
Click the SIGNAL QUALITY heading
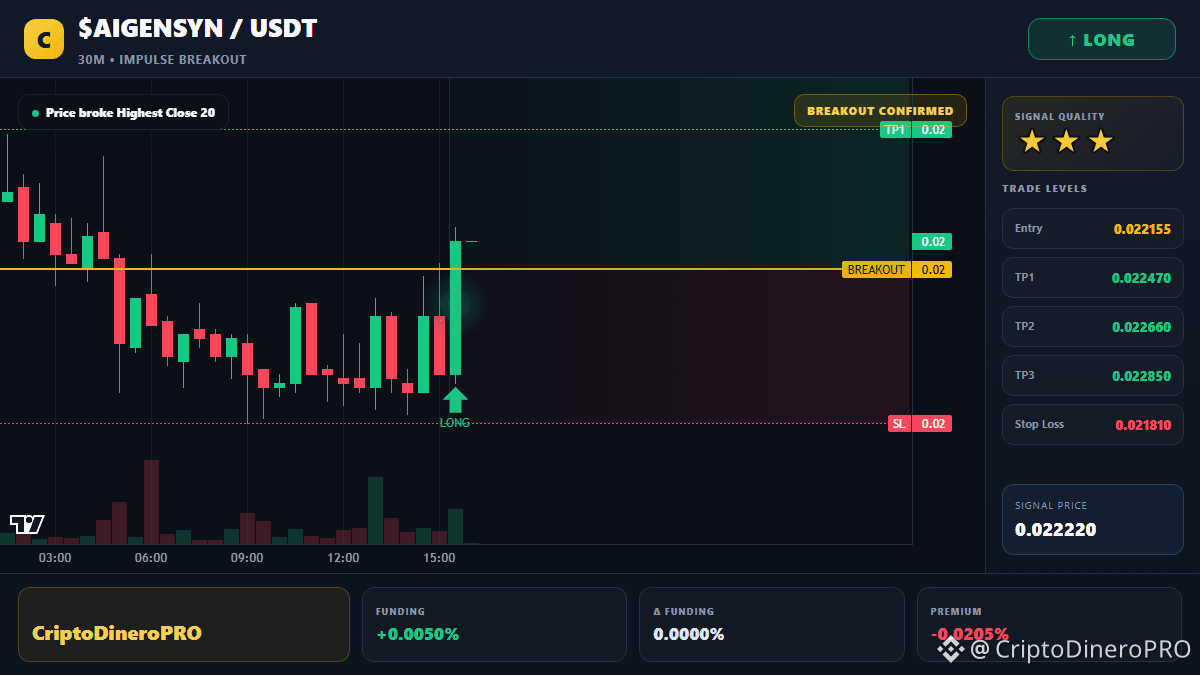(1059, 117)
